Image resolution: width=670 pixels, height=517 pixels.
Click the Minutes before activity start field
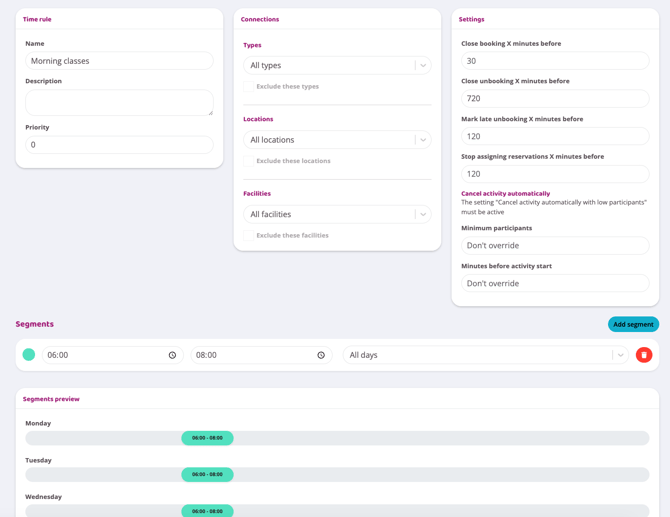click(x=555, y=284)
